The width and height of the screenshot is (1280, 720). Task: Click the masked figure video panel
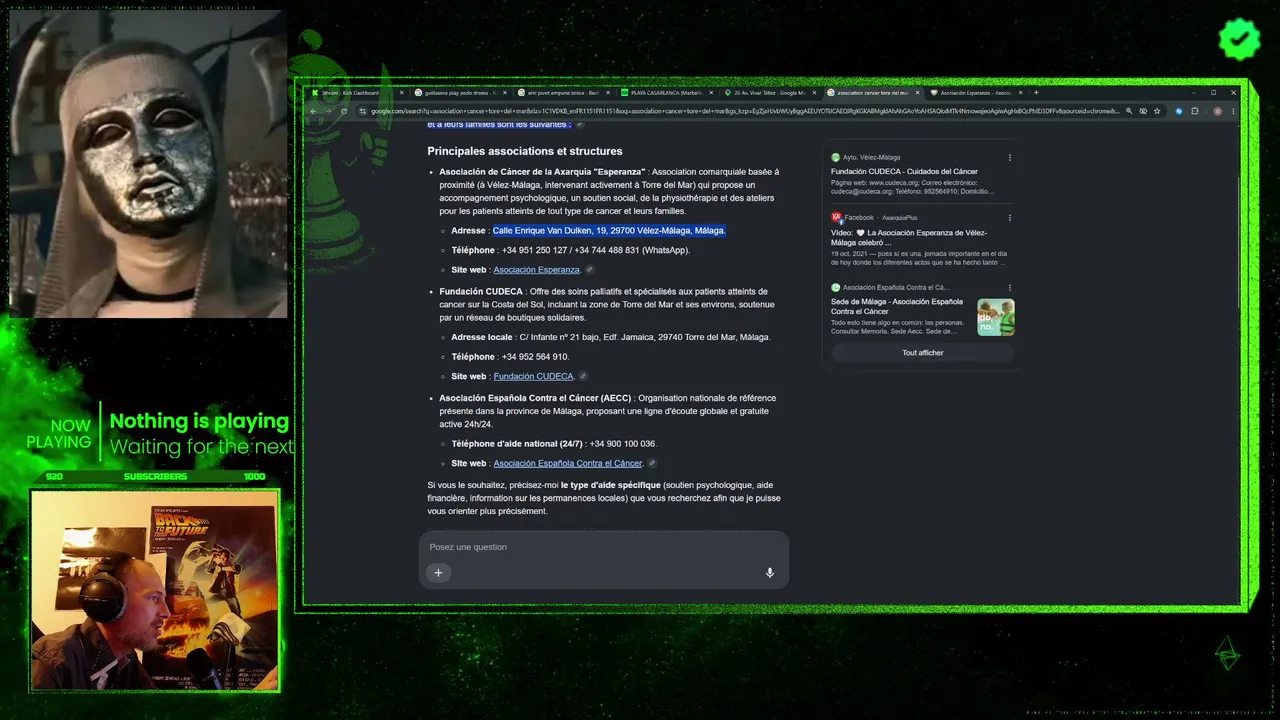point(148,164)
